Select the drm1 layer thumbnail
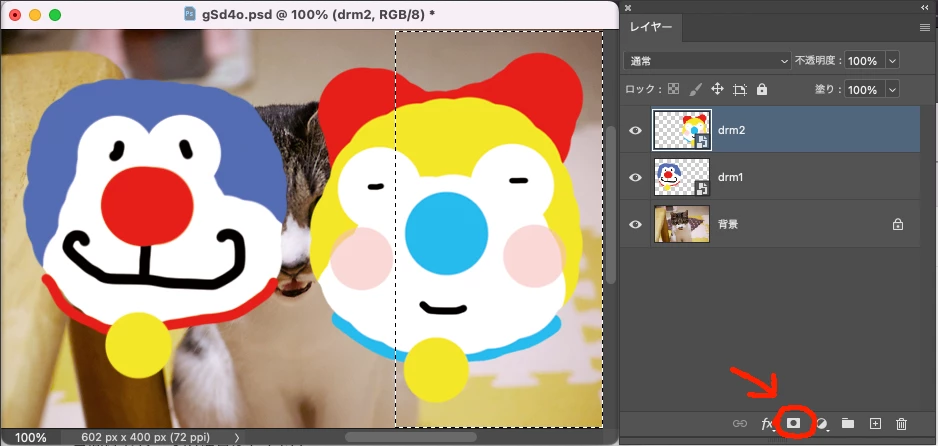 (682, 177)
